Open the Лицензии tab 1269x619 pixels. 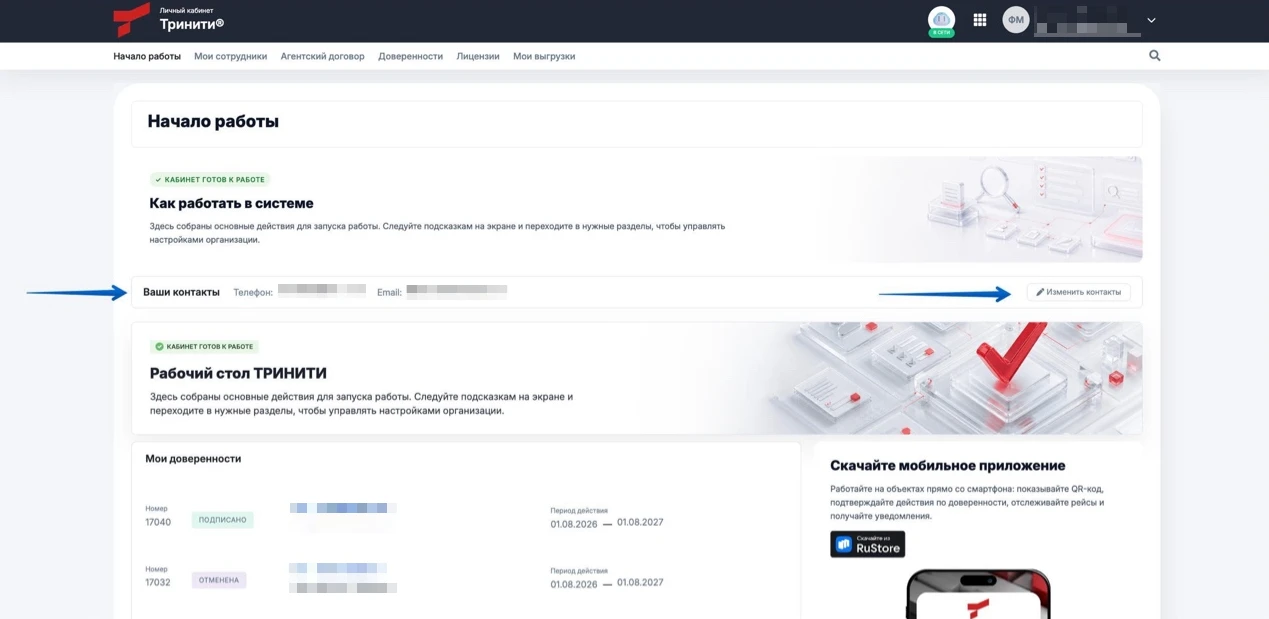478,56
